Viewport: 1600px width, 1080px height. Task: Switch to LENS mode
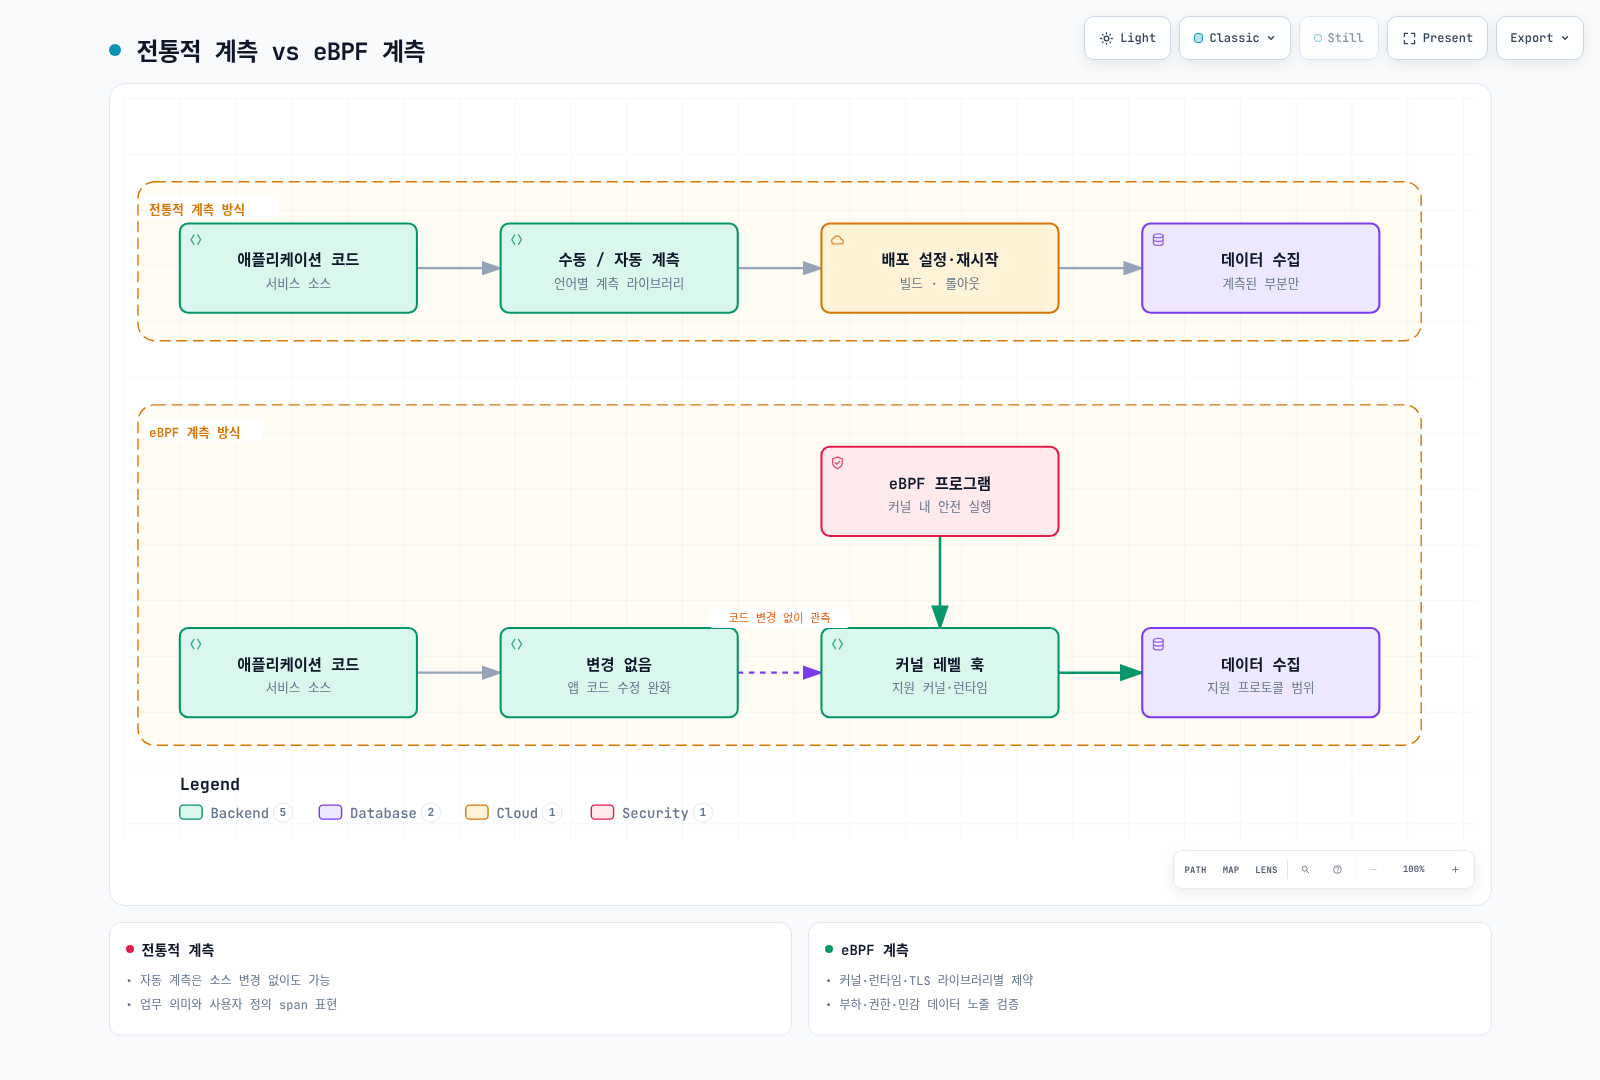(1266, 870)
